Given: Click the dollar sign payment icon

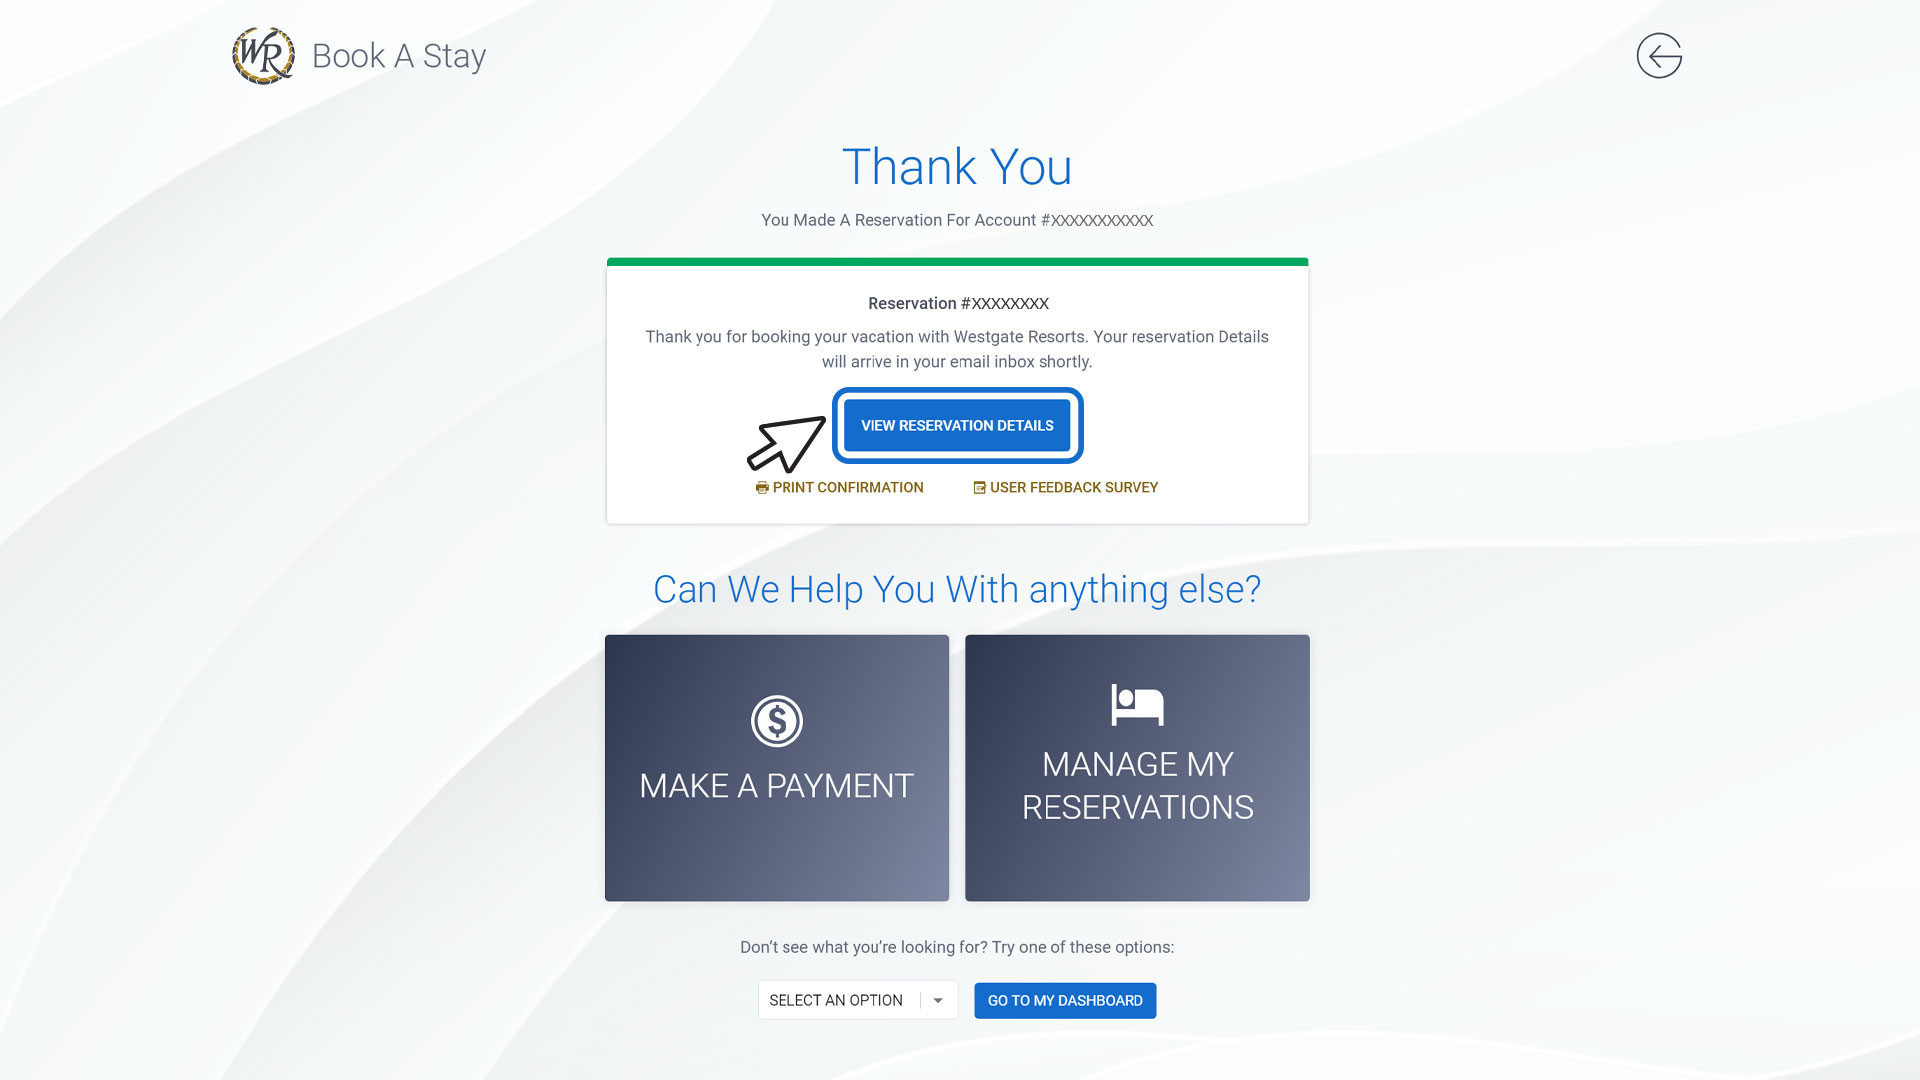Looking at the screenshot, I should 777,721.
